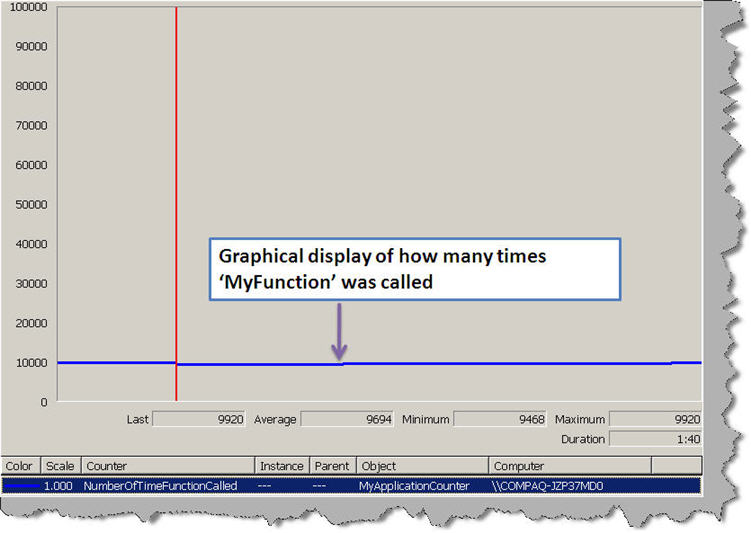
Task: Select the Maximum value field
Action: 655,420
